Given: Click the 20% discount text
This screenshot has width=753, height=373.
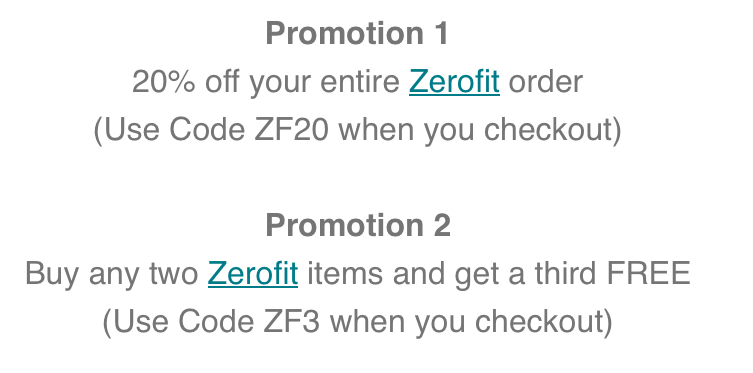Looking at the screenshot, I should (x=164, y=82).
